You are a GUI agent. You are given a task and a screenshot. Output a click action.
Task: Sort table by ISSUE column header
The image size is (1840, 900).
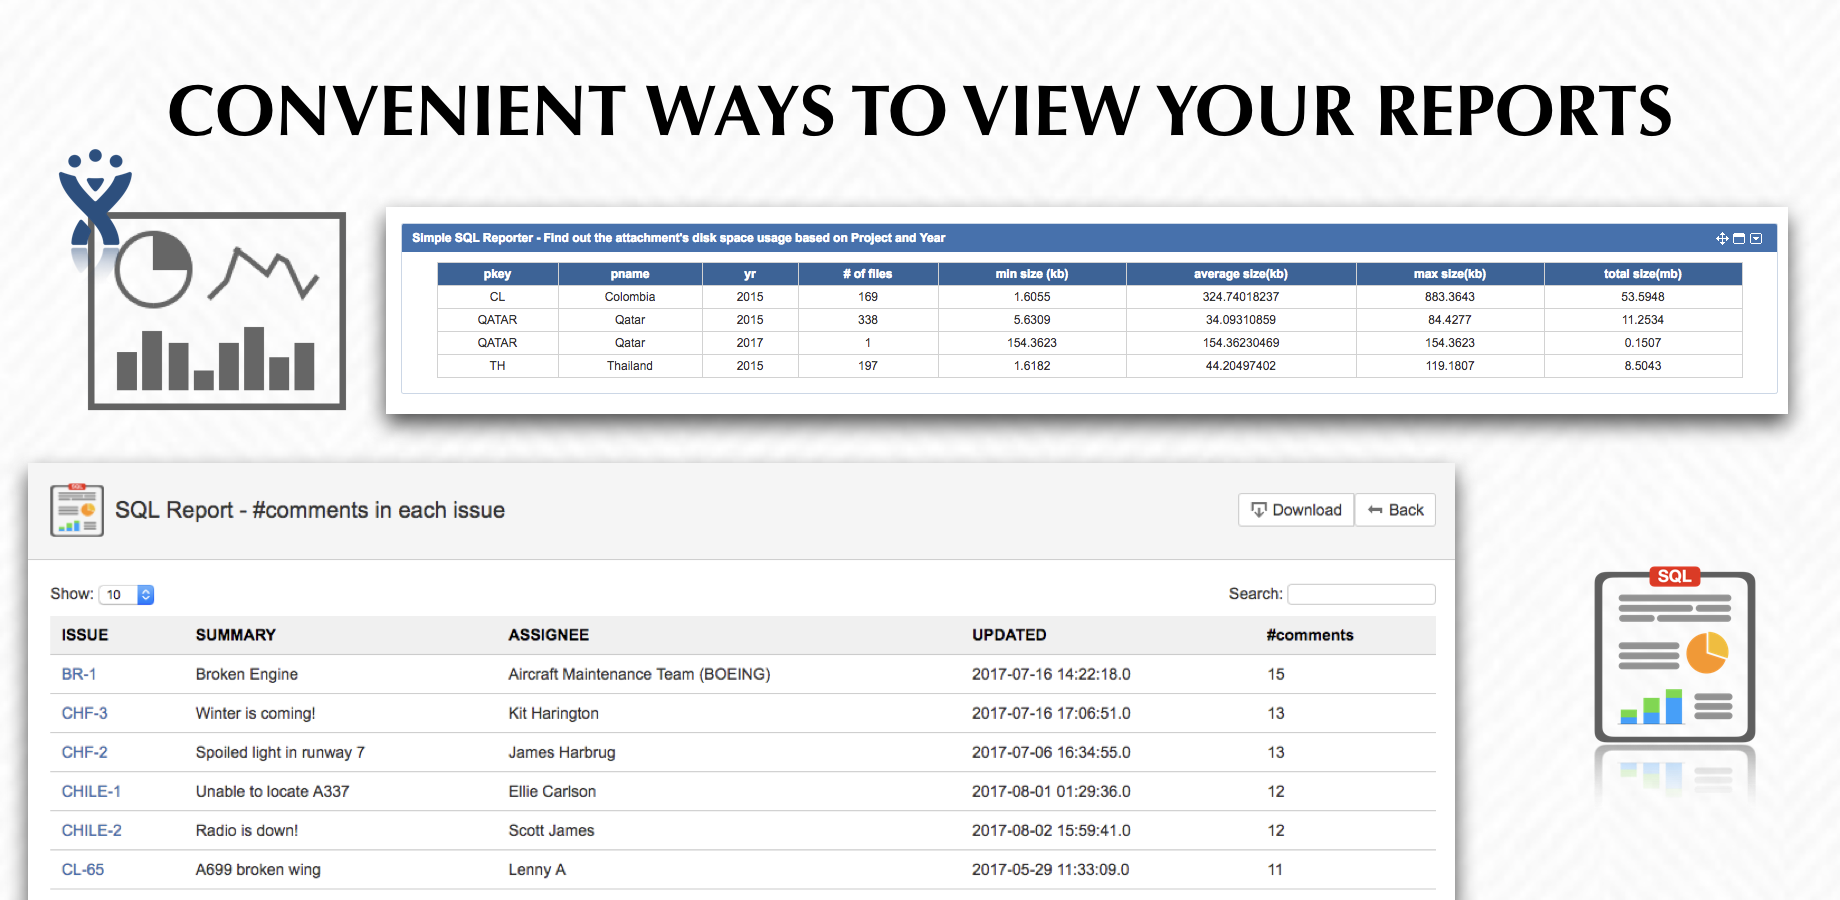coord(85,635)
